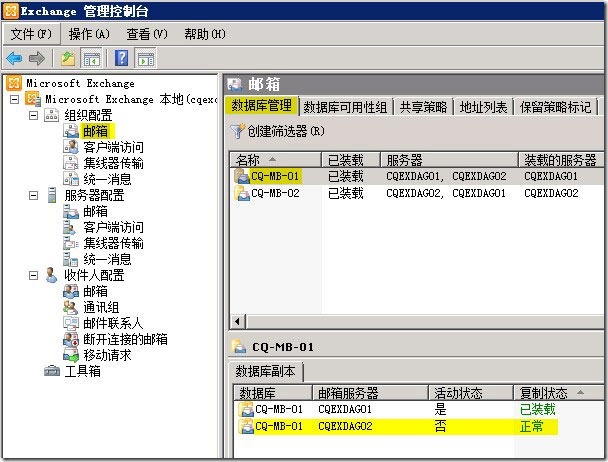
Task: Sort by the 名称 column header
Action: (x=276, y=159)
